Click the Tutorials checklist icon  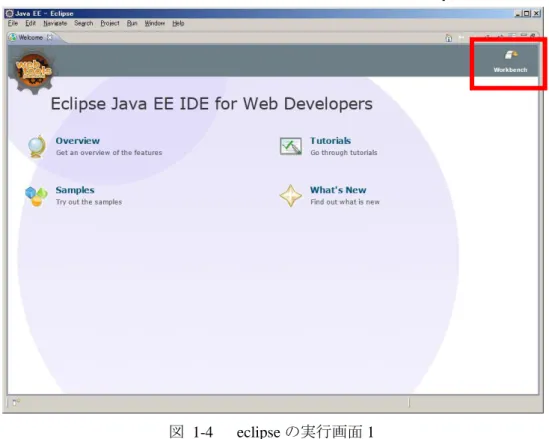(291, 146)
